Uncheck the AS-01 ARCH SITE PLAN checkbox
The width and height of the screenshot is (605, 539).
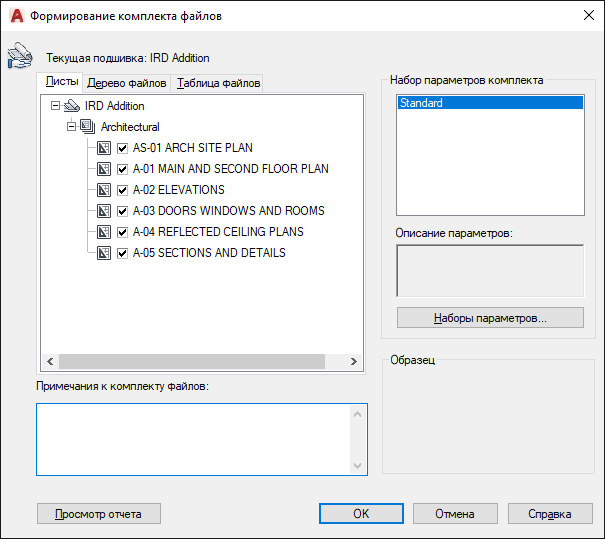point(123,148)
